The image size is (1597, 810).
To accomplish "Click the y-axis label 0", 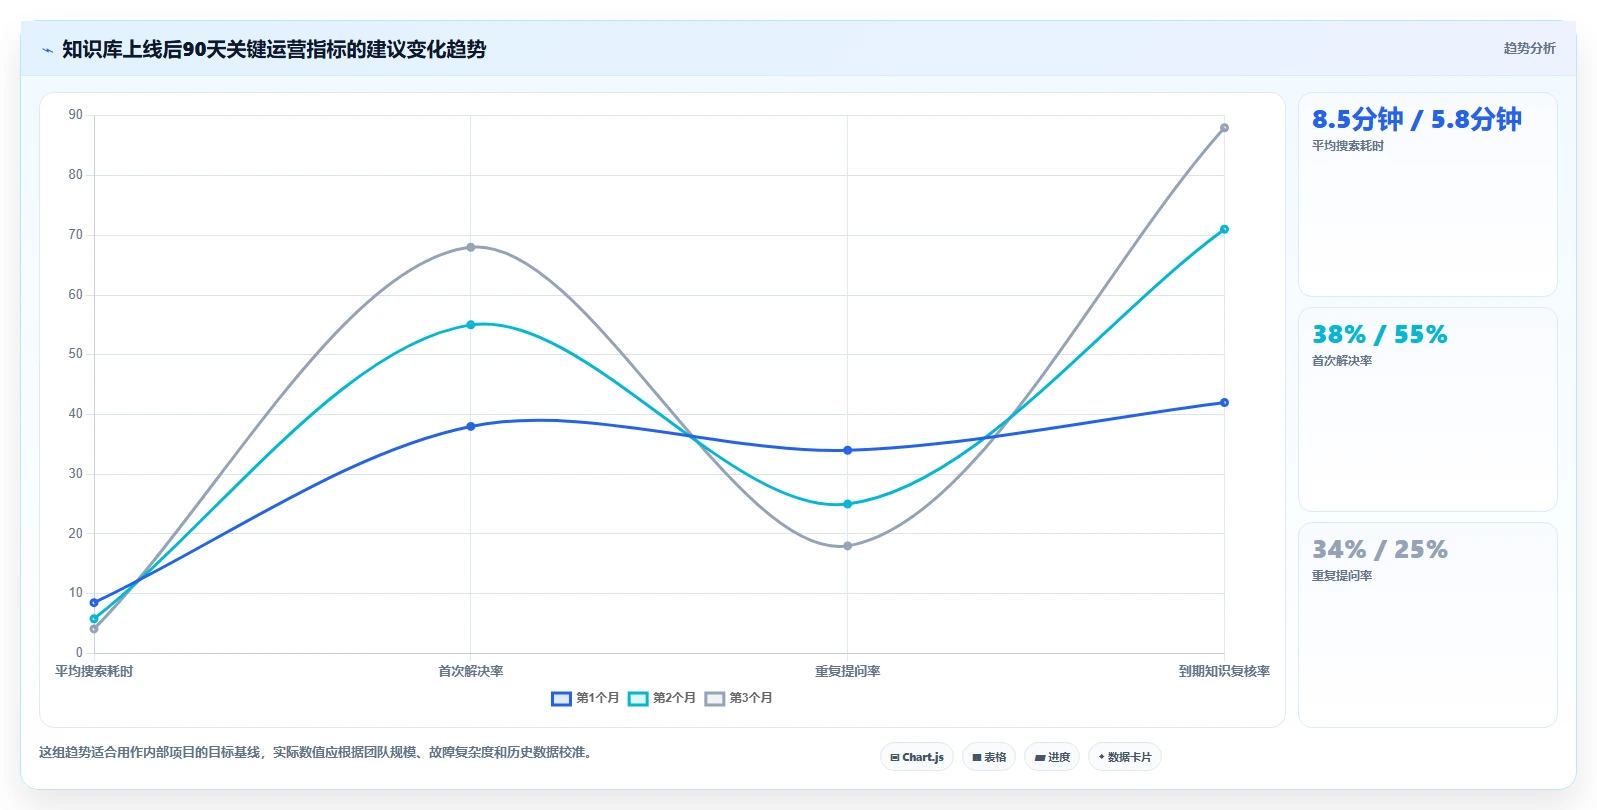I will [80, 652].
